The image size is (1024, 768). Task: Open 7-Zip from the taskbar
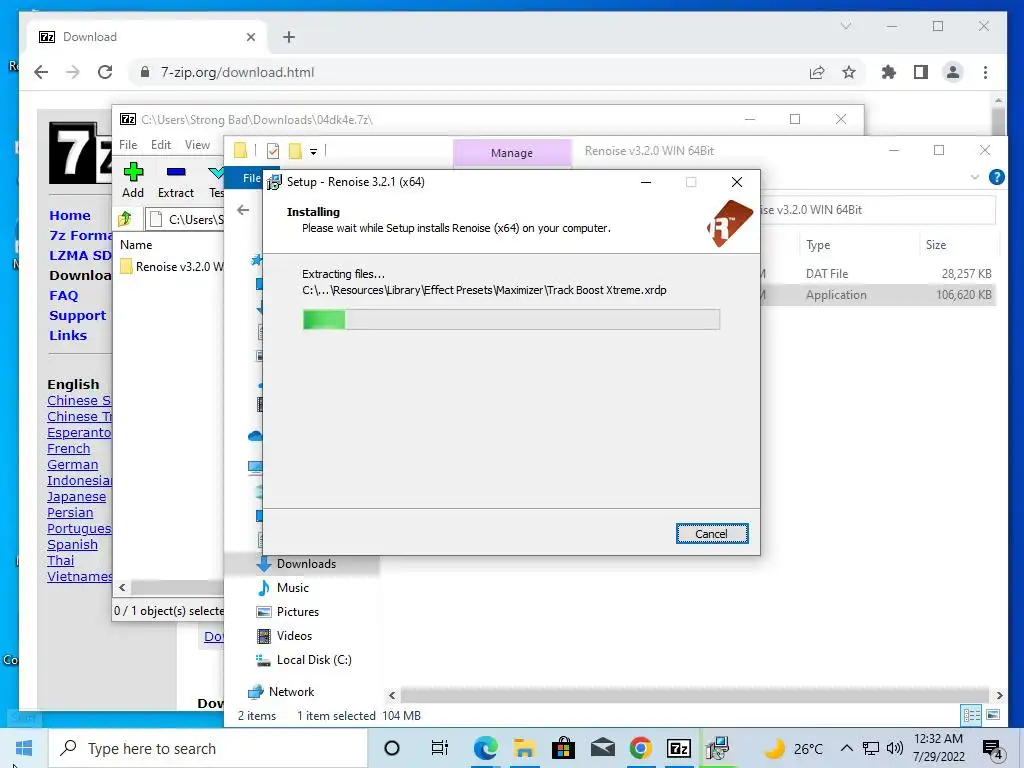point(679,748)
